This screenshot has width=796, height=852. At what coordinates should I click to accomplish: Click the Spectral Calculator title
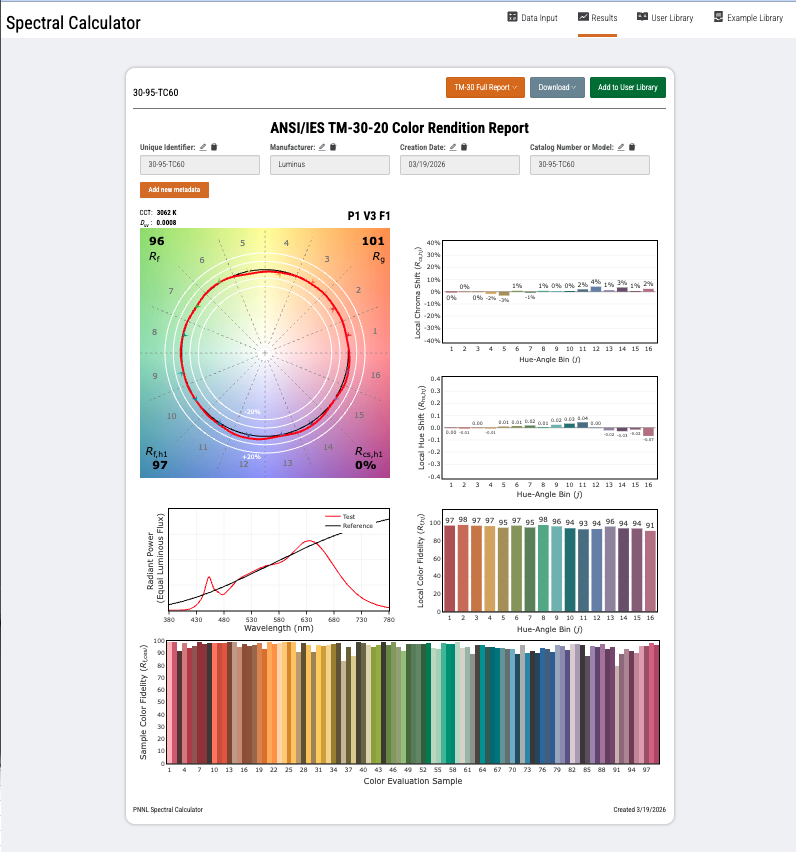click(73, 22)
